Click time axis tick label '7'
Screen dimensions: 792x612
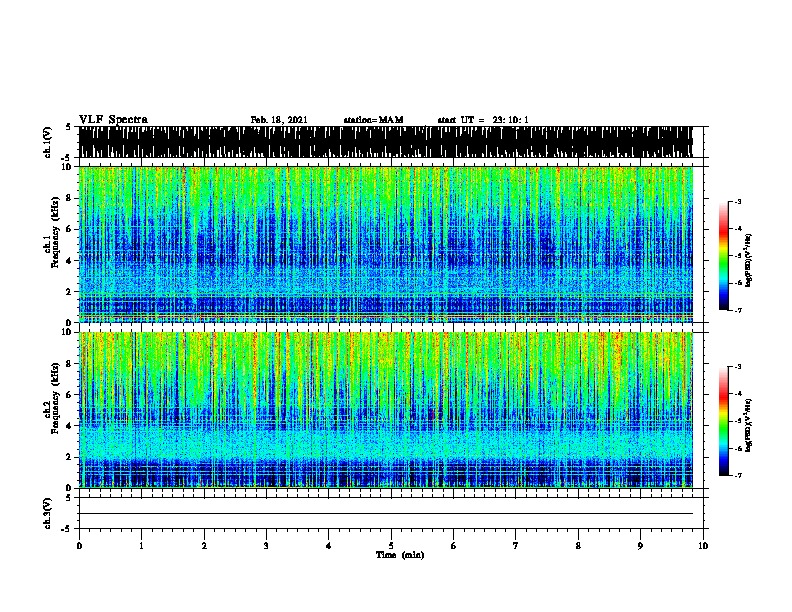coord(516,546)
